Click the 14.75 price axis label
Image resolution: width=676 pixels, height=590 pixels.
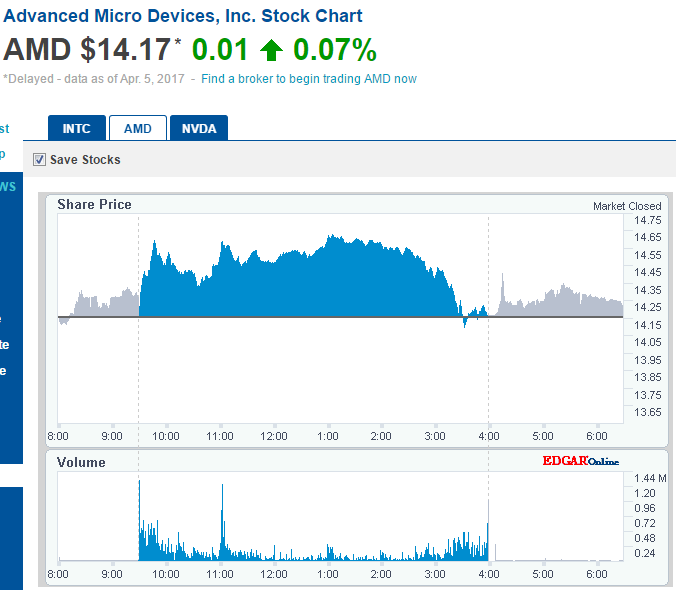(647, 220)
